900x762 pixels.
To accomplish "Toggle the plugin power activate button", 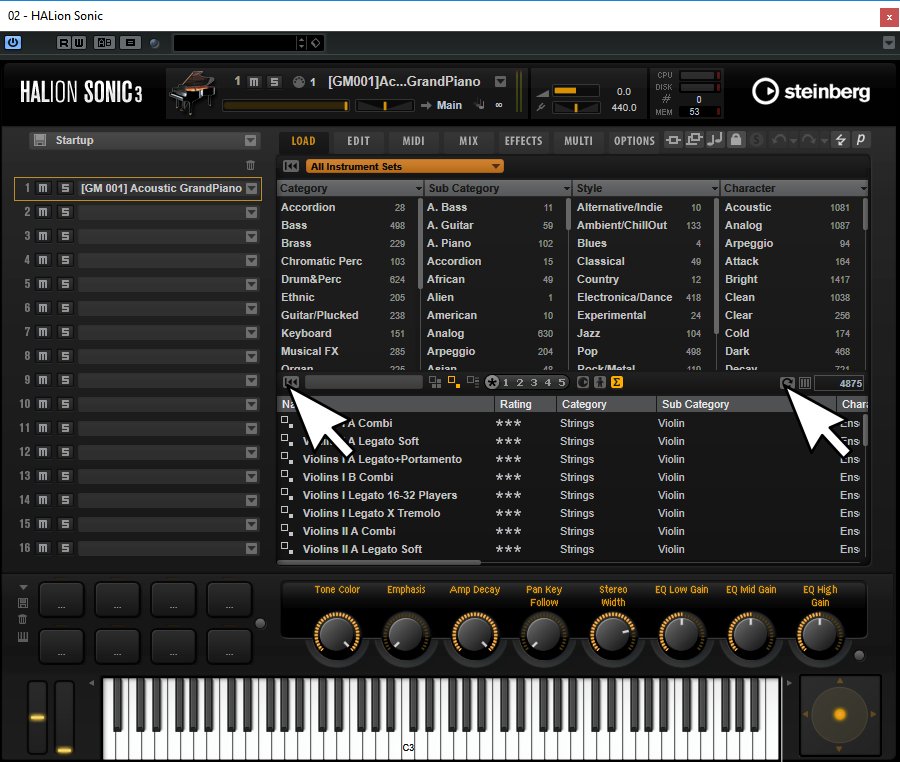I will point(13,42).
